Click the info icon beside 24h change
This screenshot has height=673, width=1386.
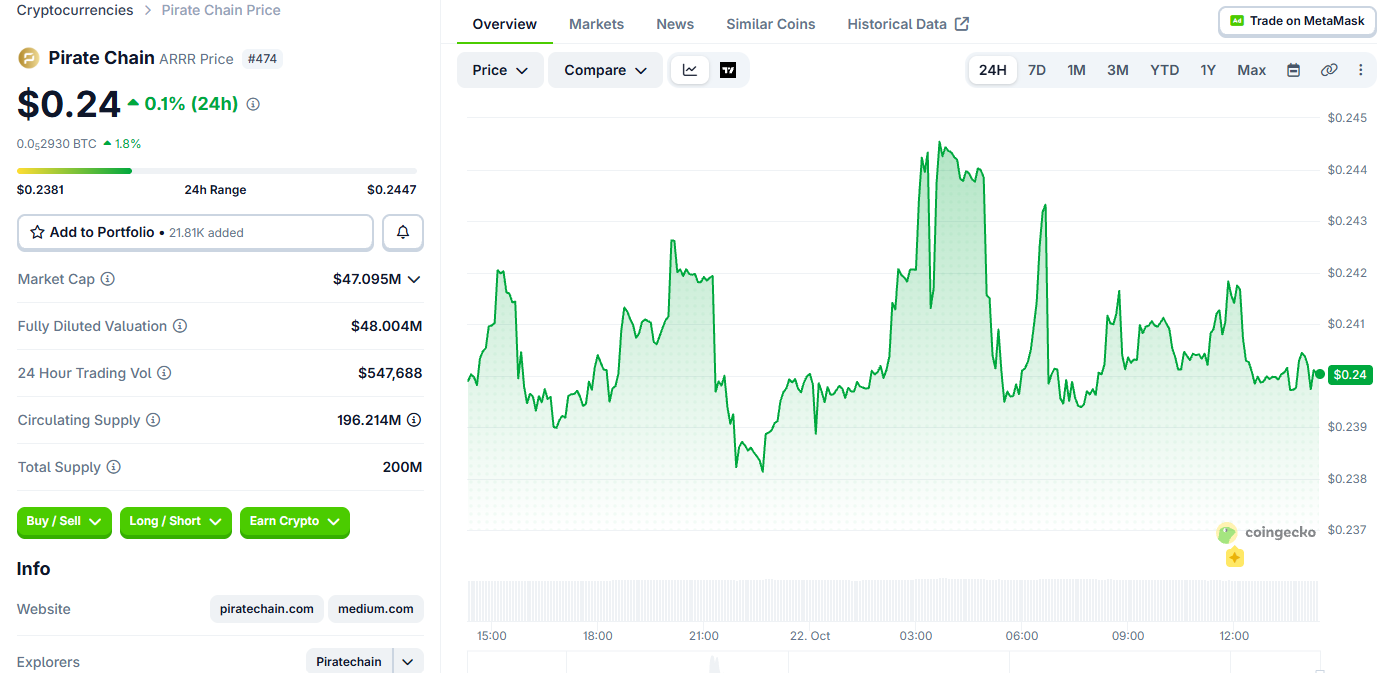click(253, 104)
